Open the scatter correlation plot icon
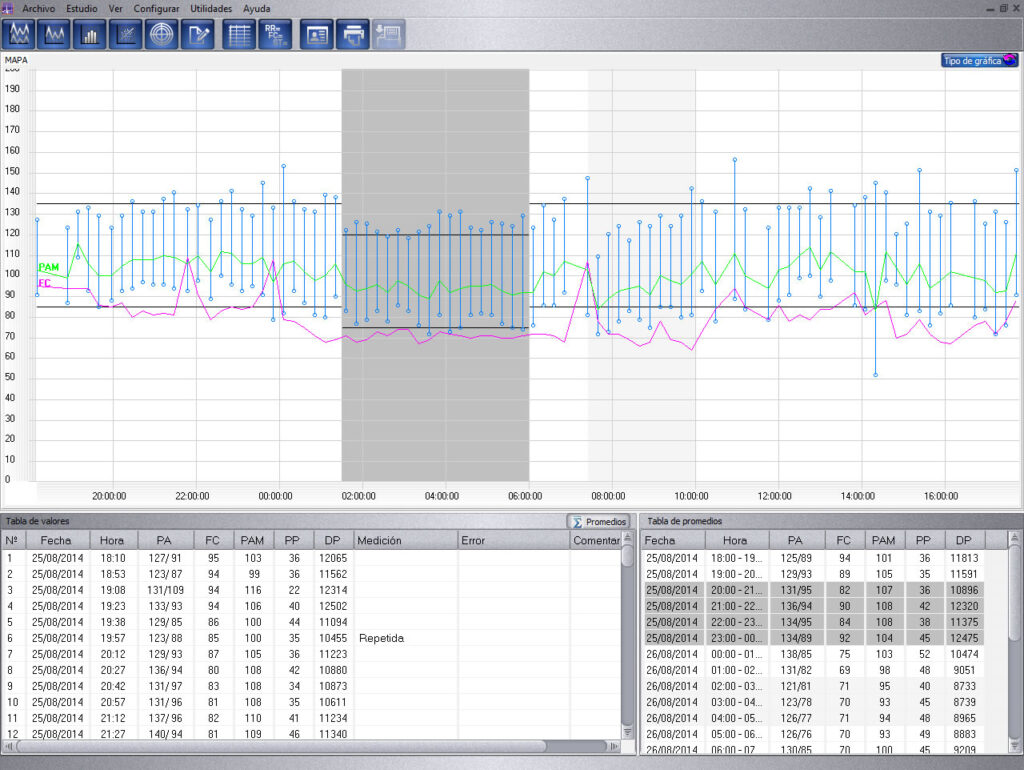Screen dimensions: 1024x770 (125, 34)
